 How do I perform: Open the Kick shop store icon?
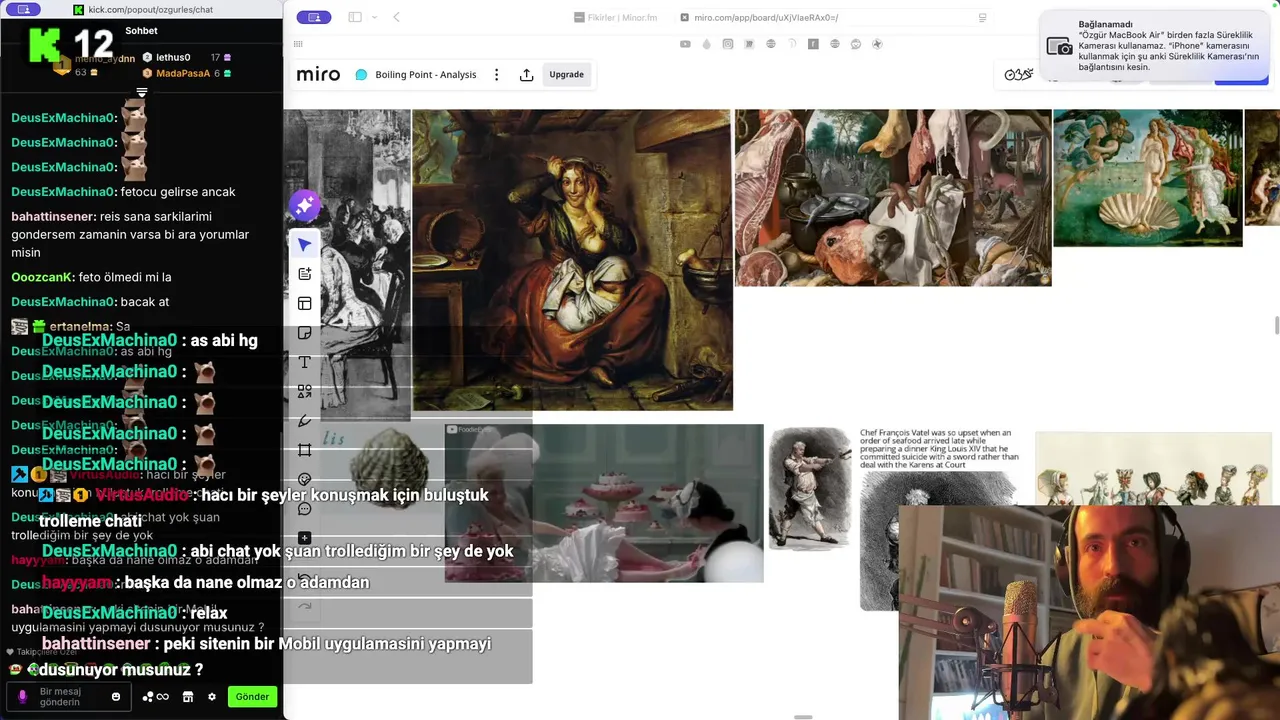187,697
